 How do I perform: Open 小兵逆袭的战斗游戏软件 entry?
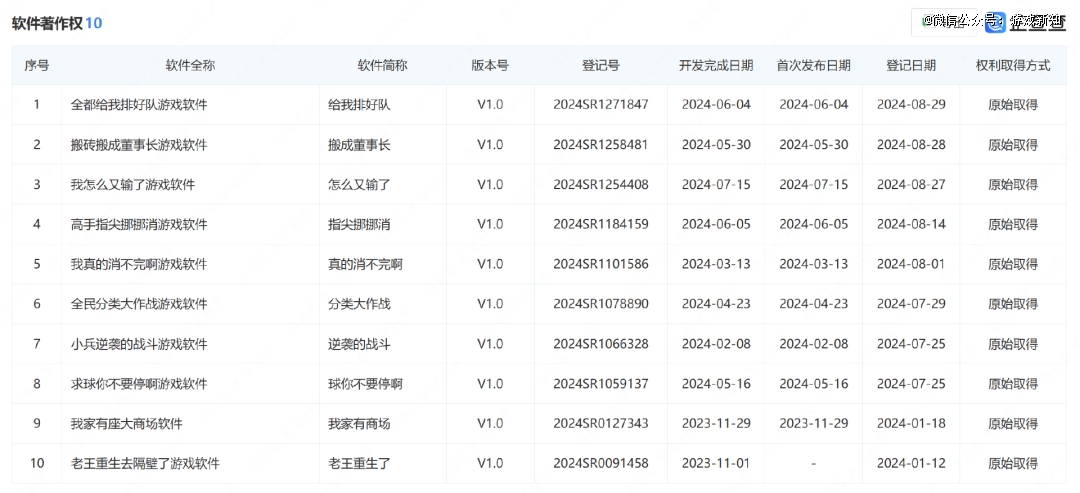pos(139,344)
